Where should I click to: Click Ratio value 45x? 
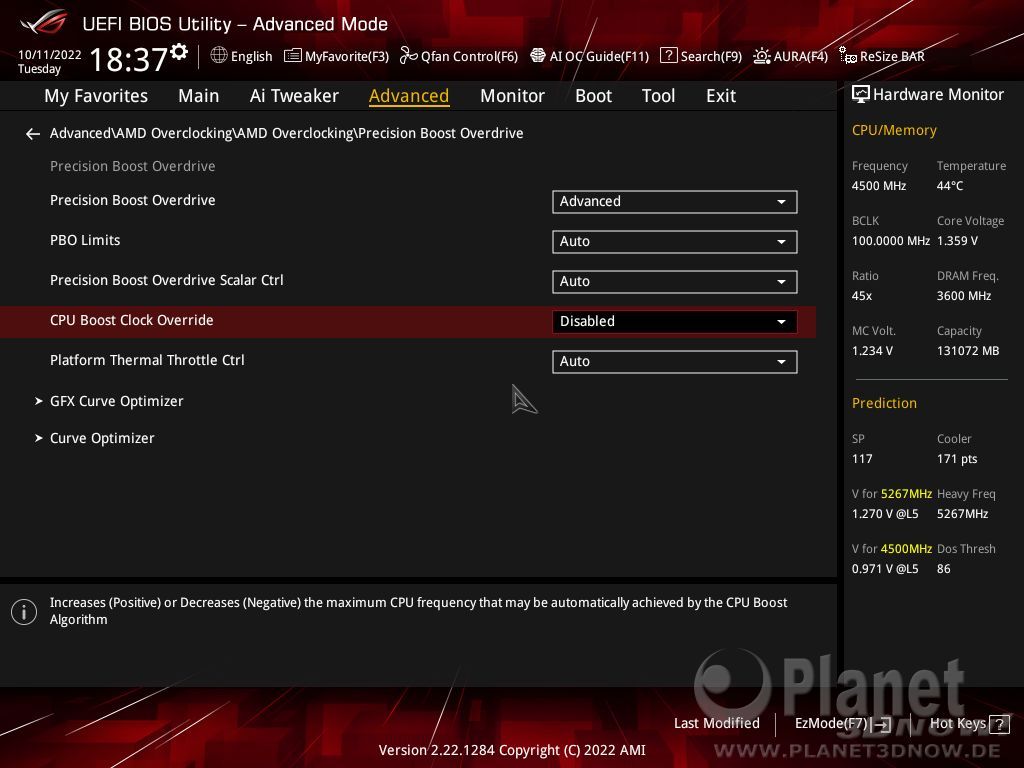coord(862,296)
